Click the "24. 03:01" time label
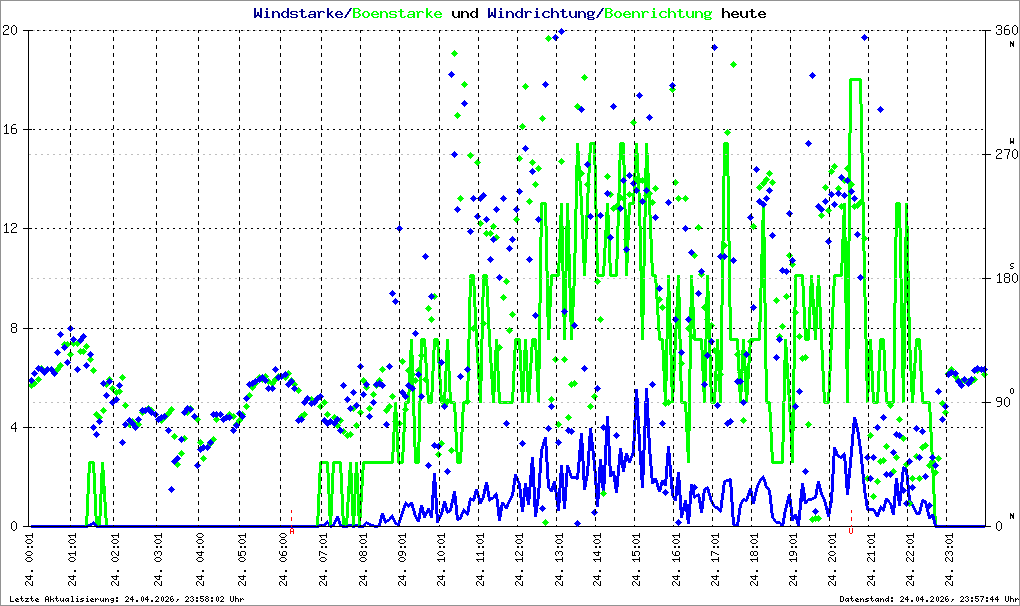 tap(158, 560)
